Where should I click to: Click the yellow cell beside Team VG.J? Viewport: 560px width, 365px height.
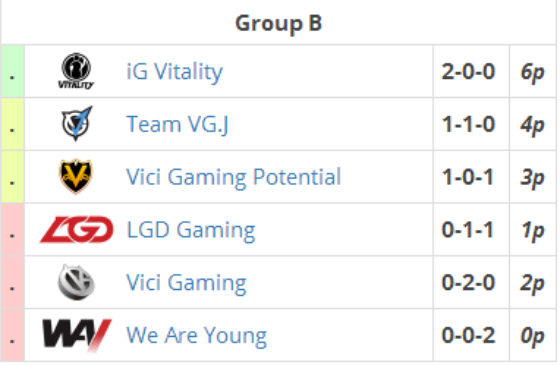[12, 124]
